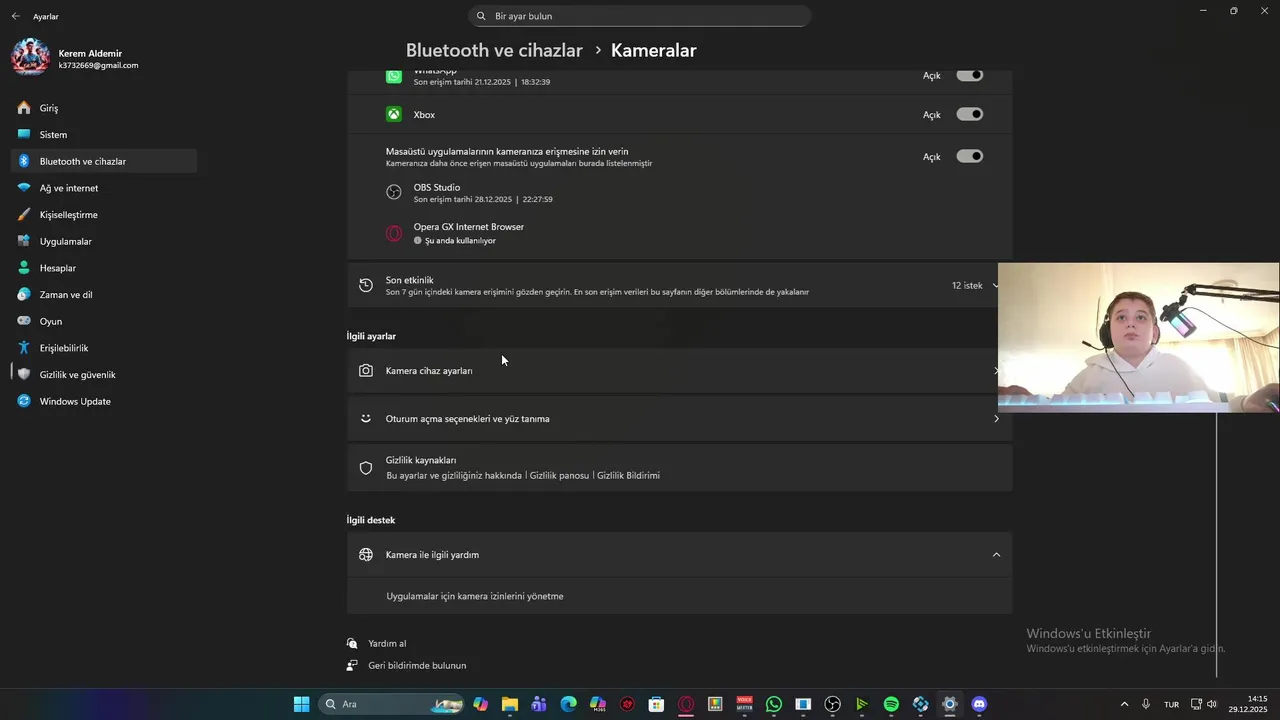Open Uygulamalar için kamera izinlerini yönetme link
This screenshot has width=1280, height=720.
coord(475,596)
